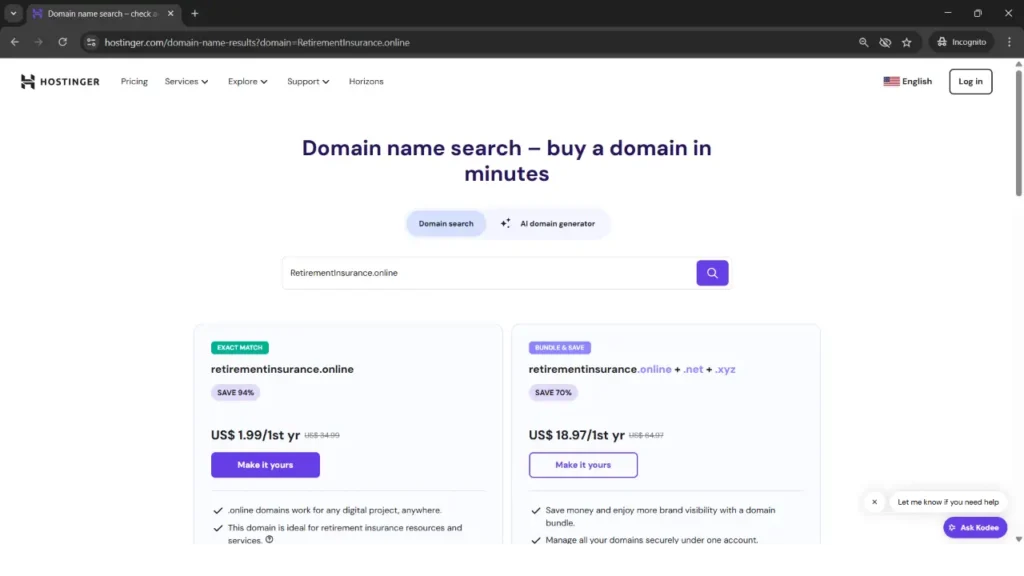
Task: Click the browser forward arrow
Action: (x=39, y=42)
